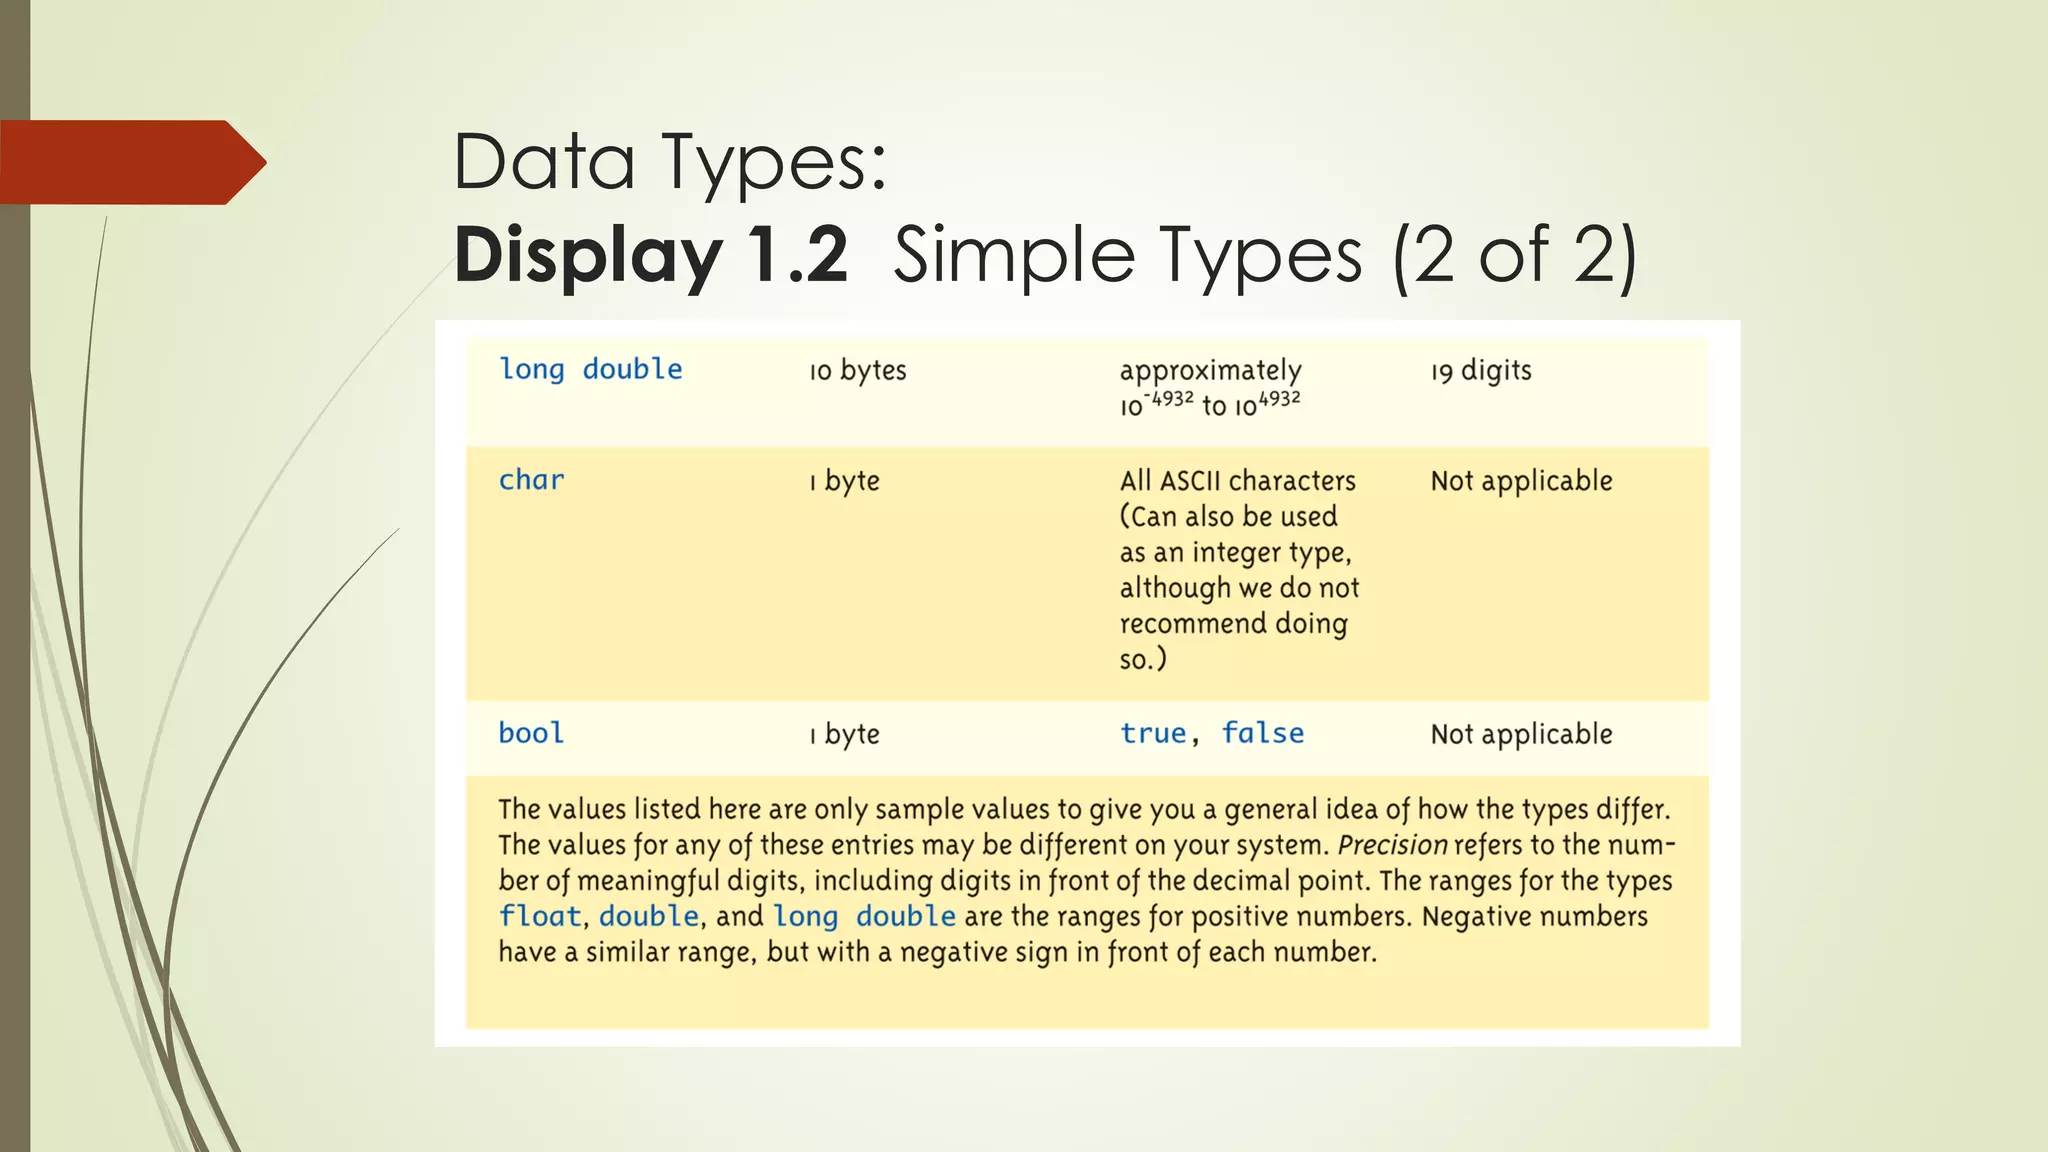The width and height of the screenshot is (2048, 1152).
Task: Click the '10 bytes' size cell
Action: [858, 371]
